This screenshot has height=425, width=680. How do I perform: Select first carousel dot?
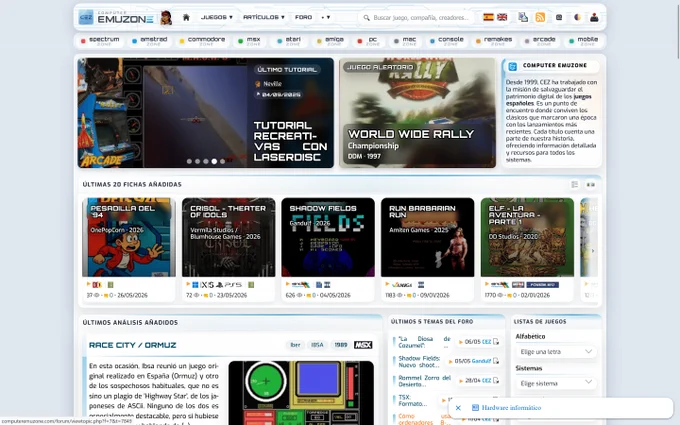coord(189,161)
